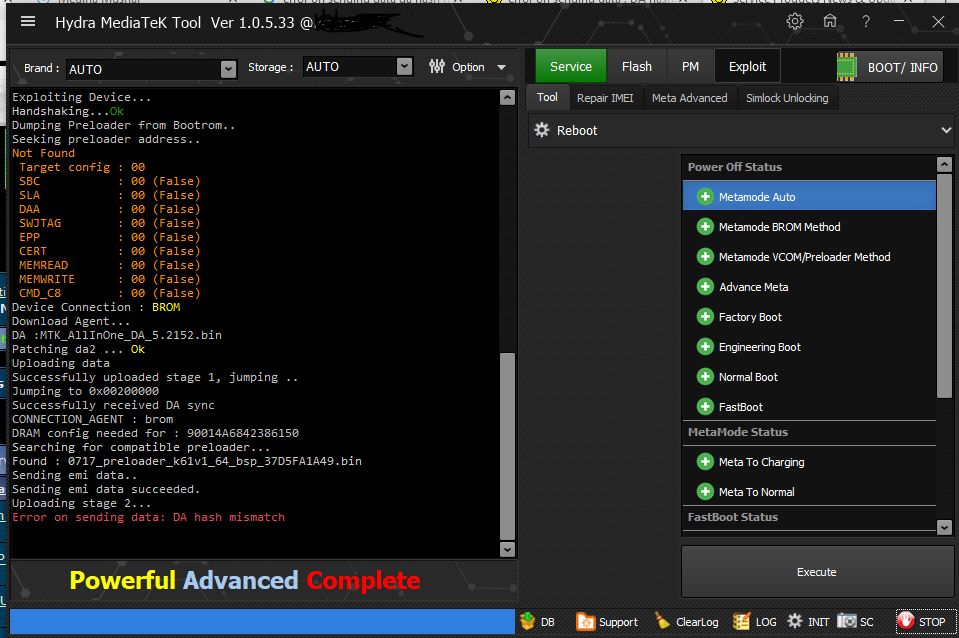The width and height of the screenshot is (959, 638).
Task: Click up arrow of log scrollbar
Action: click(507, 97)
